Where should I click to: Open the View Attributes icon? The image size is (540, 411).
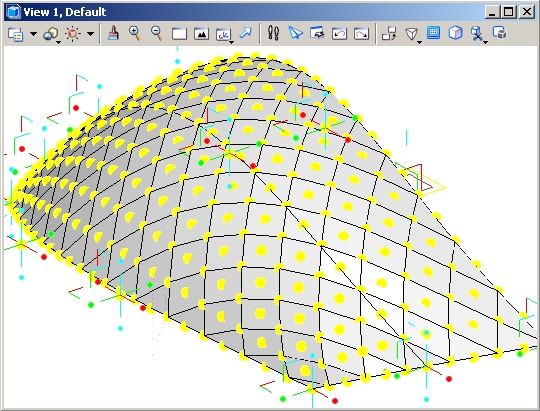pyautogui.click(x=15, y=34)
